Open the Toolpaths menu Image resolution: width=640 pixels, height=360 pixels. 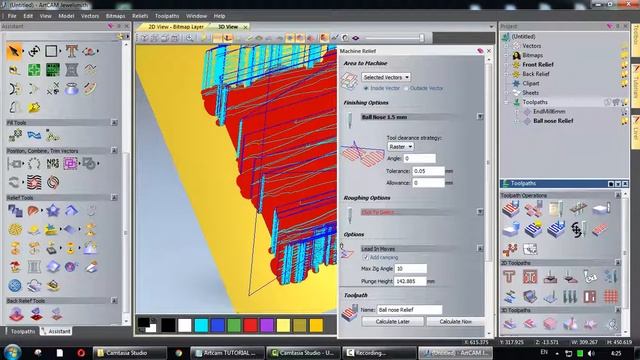click(x=167, y=16)
